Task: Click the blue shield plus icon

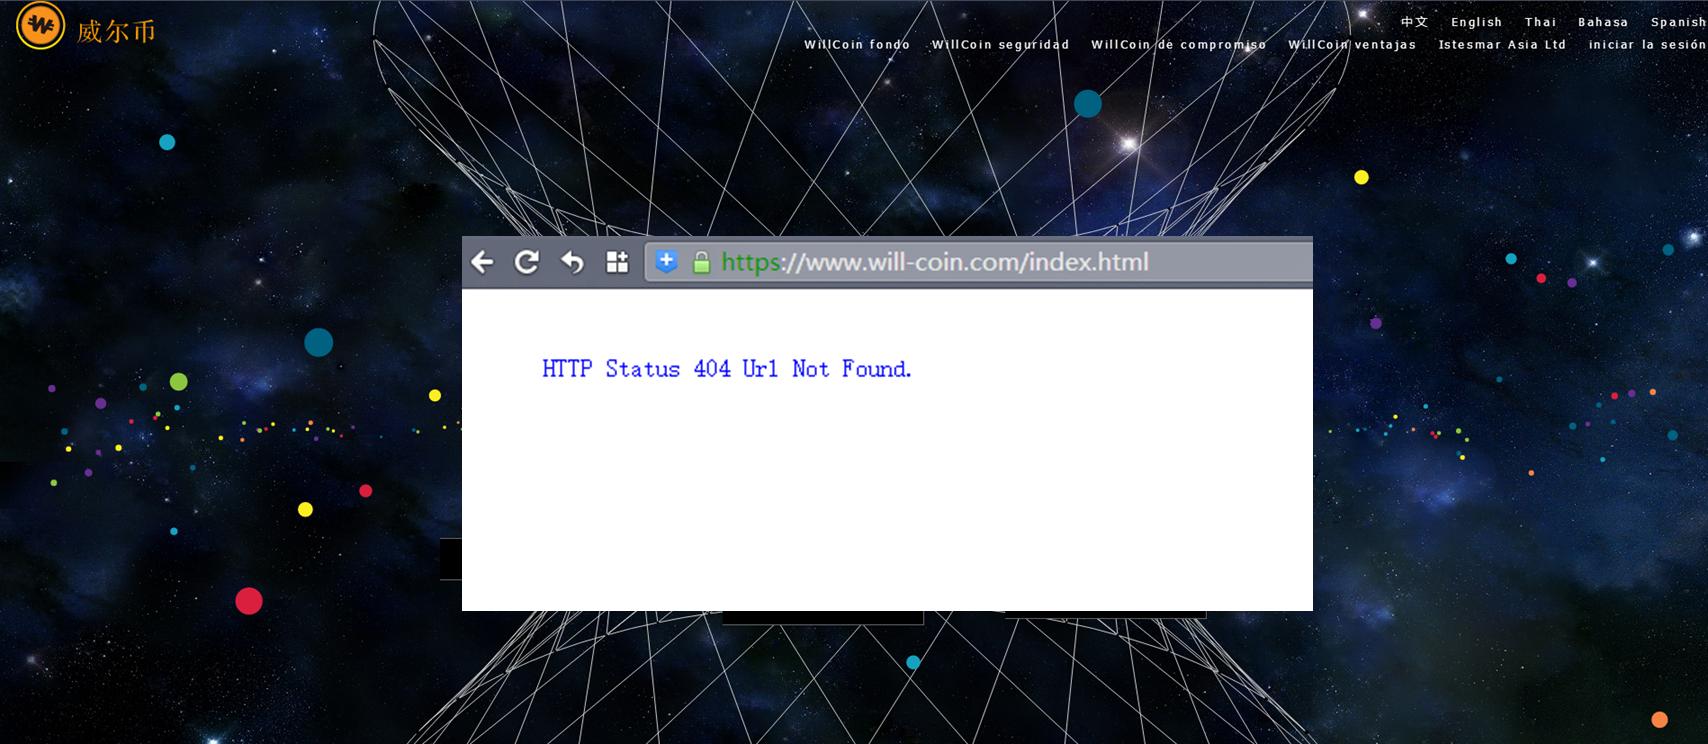Action: click(x=666, y=262)
